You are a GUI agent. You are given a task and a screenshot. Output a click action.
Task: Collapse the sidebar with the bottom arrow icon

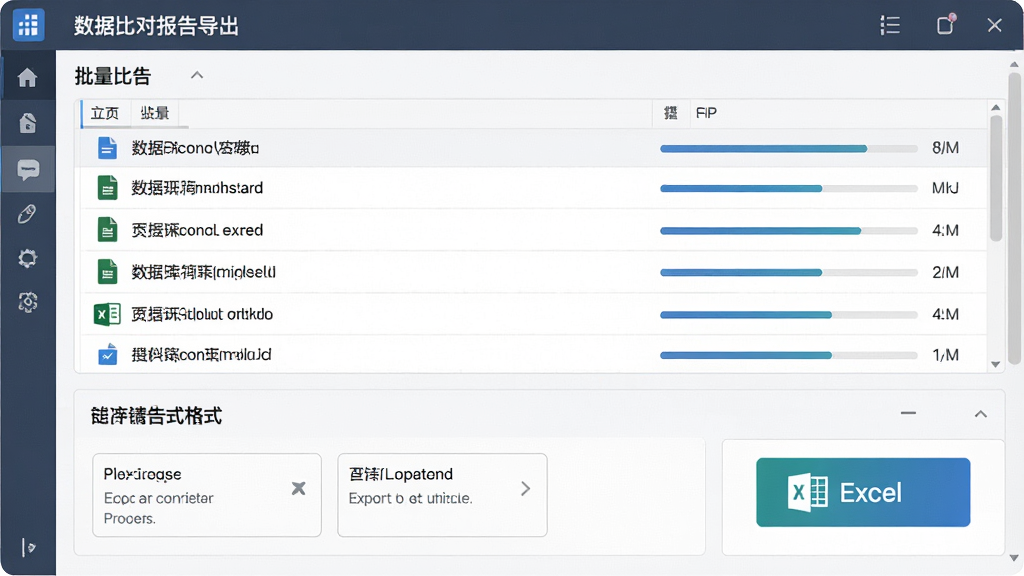tap(27, 547)
